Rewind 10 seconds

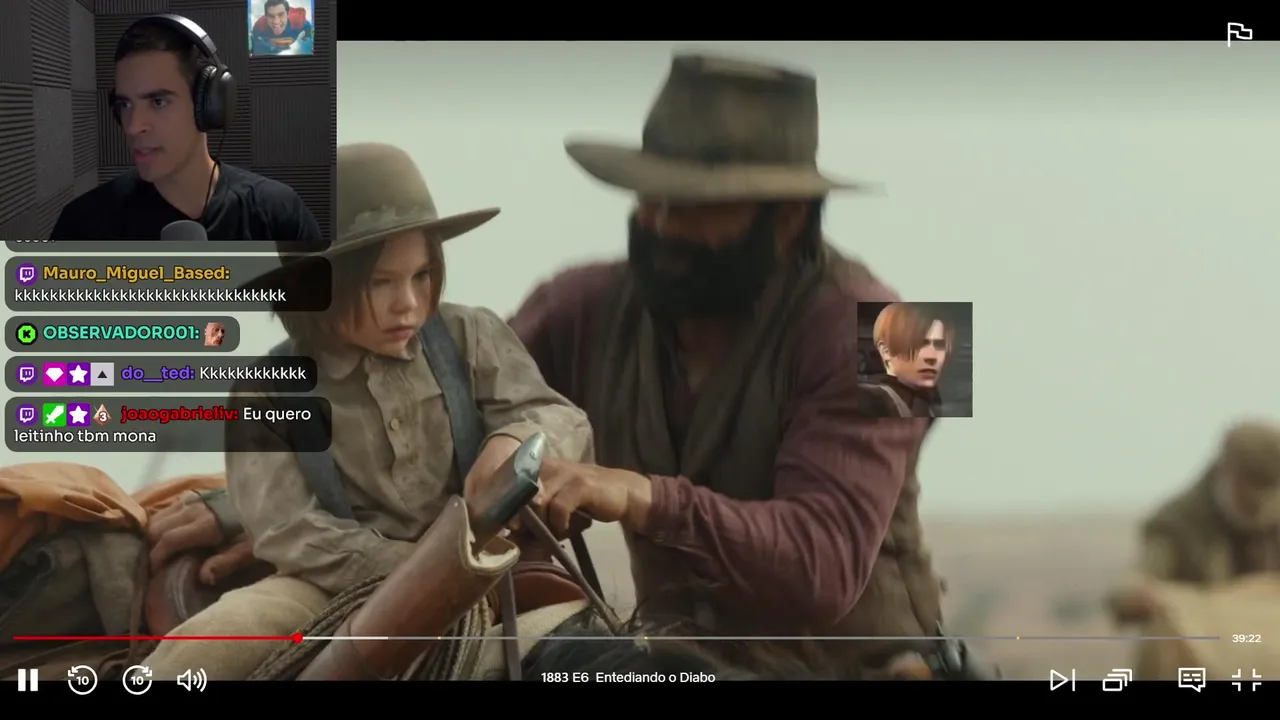[82, 680]
